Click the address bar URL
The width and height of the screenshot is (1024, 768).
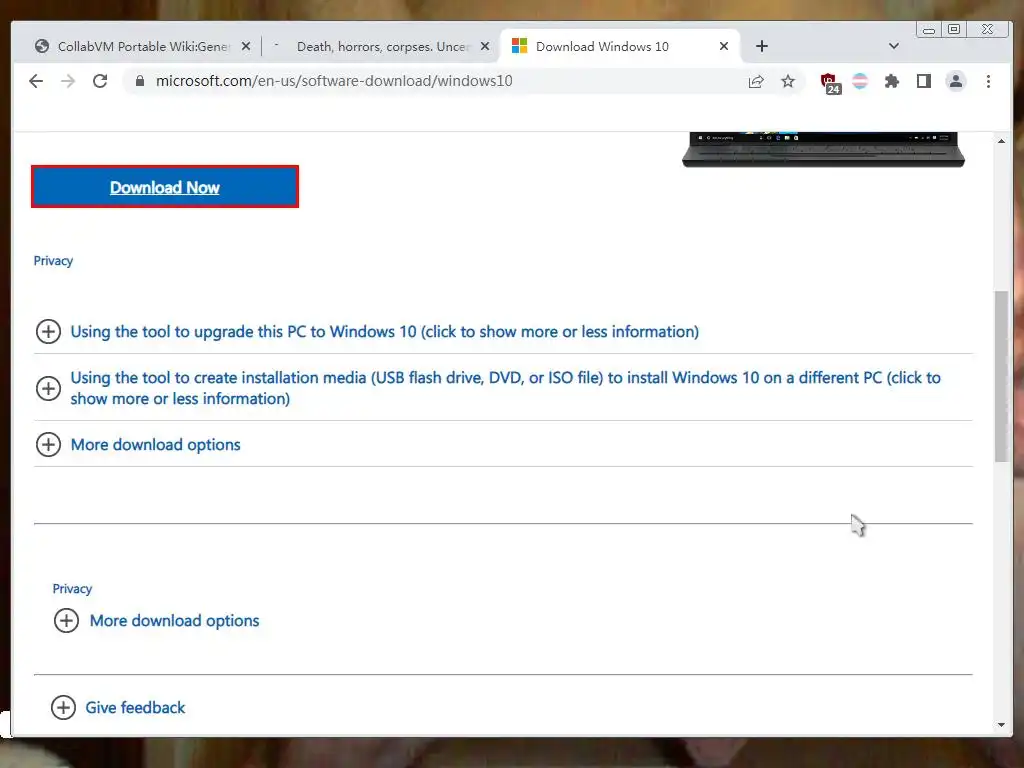click(334, 81)
